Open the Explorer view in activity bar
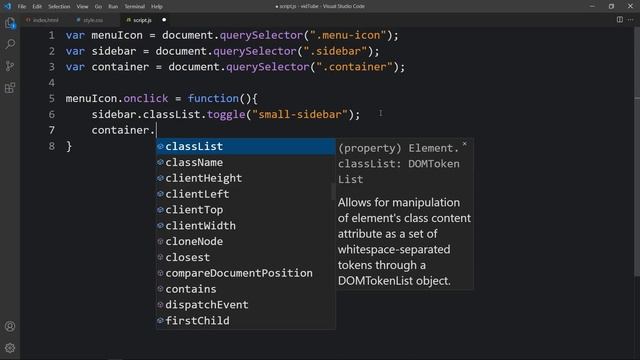This screenshot has width=640, height=360. pyautogui.click(x=10, y=23)
